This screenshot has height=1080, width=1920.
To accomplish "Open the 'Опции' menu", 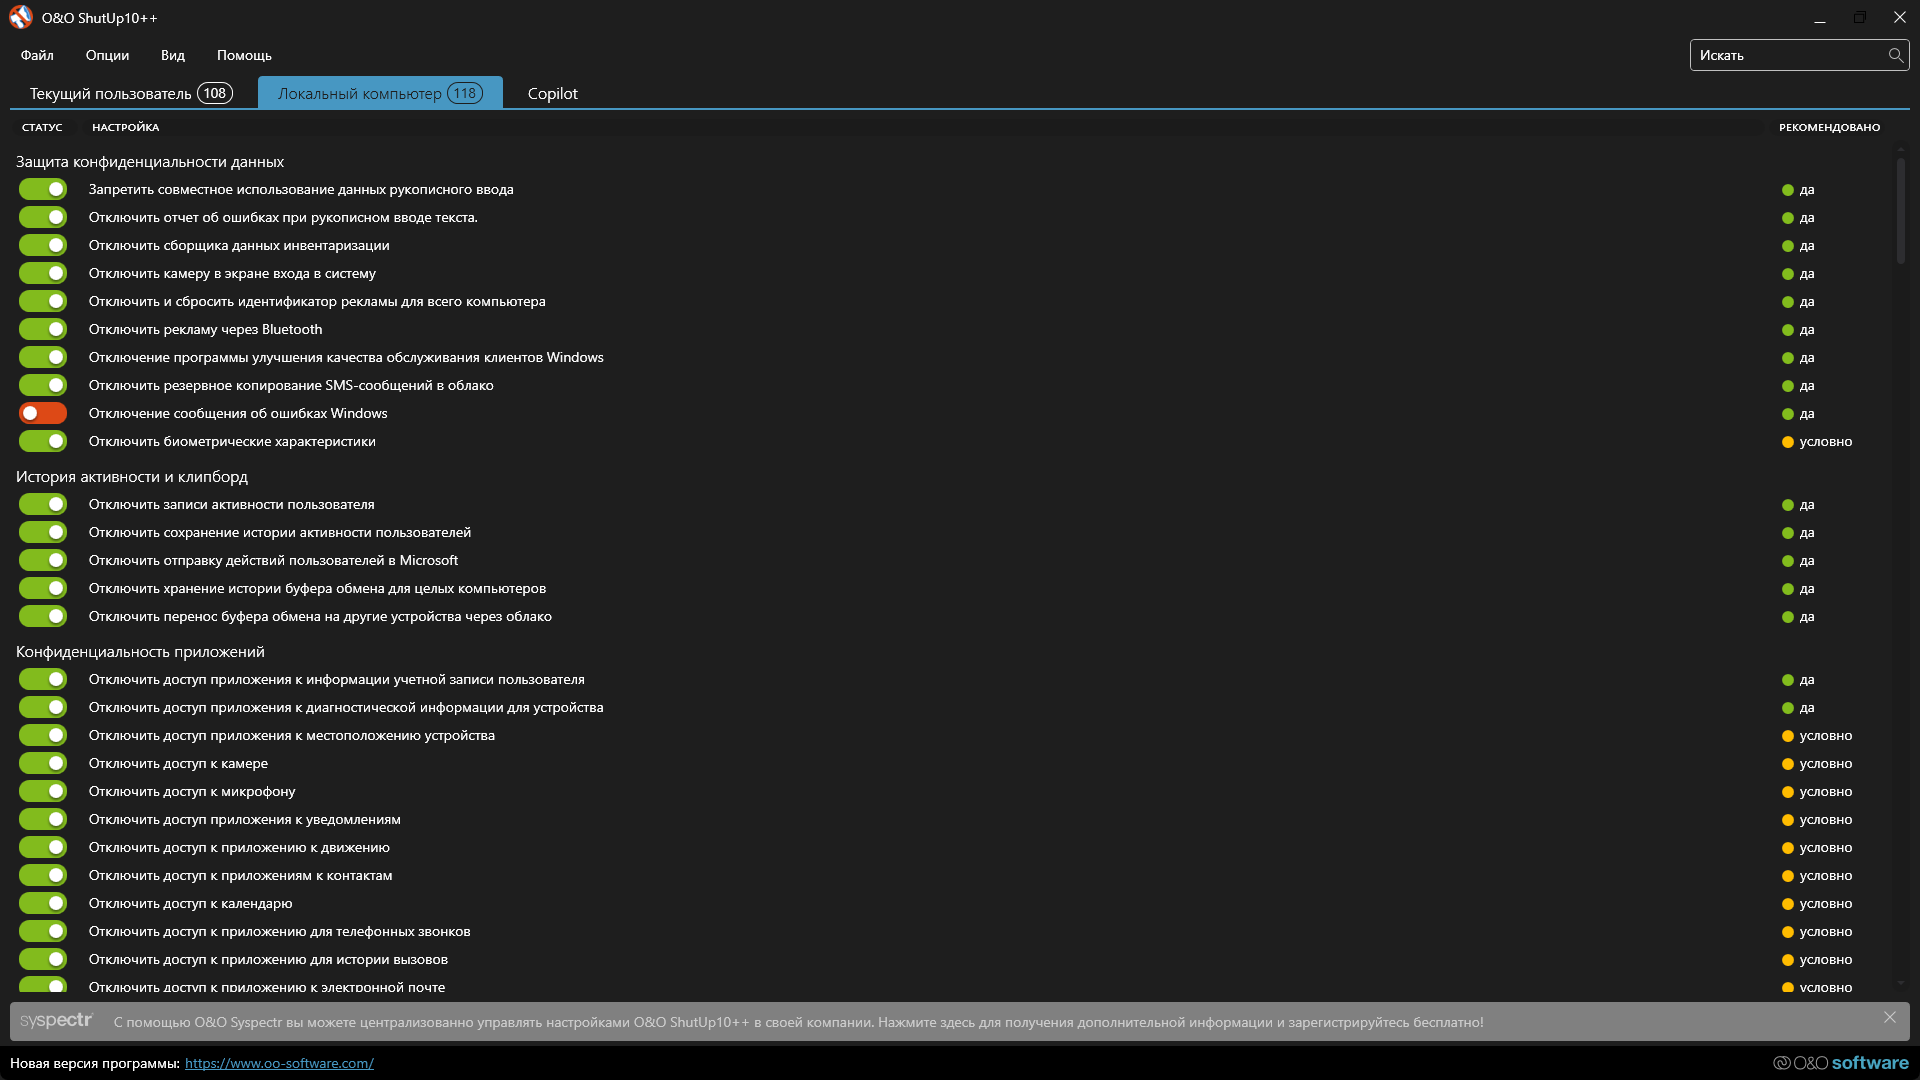I will coord(107,55).
